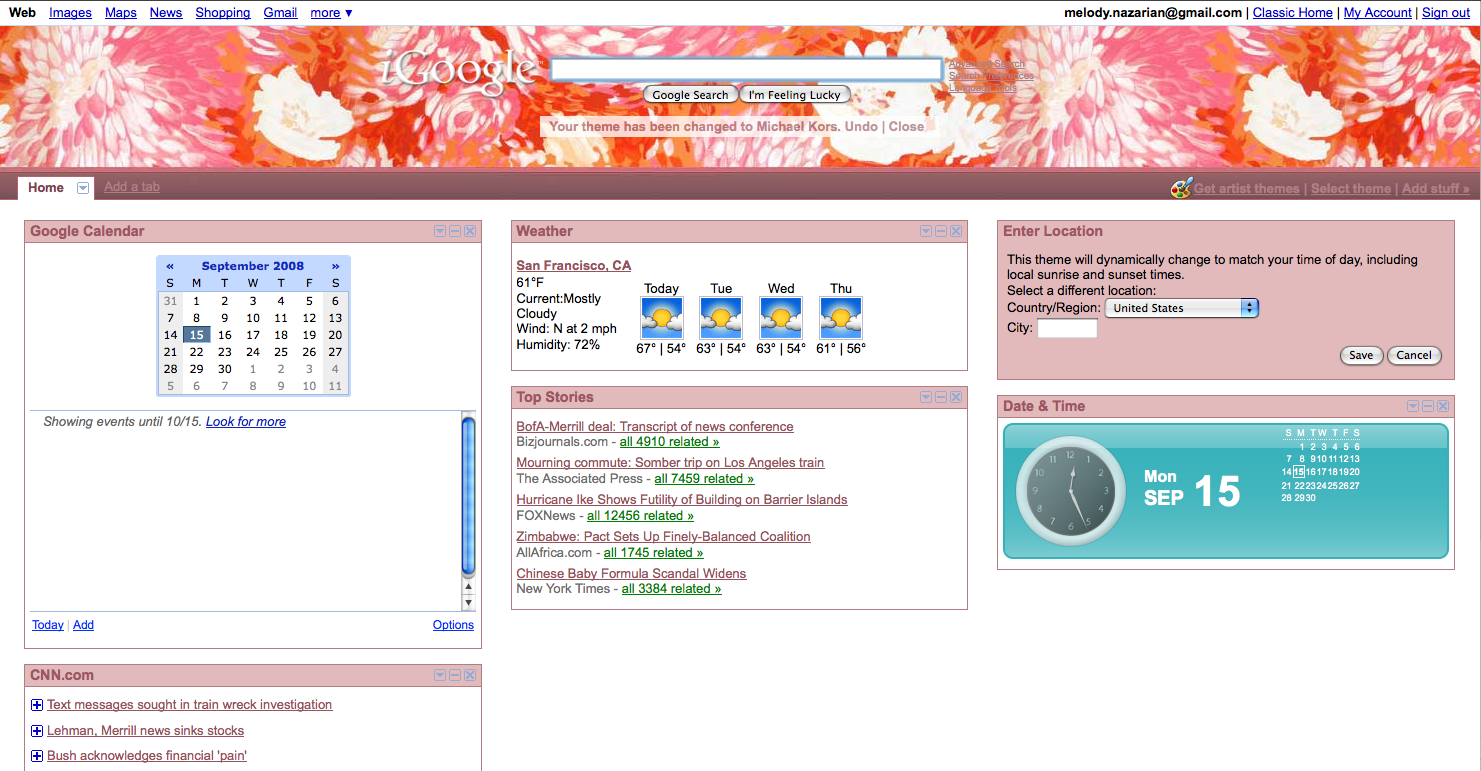Open the Date & Time gadget menu arrow
This screenshot has width=1481, height=771.
[1413, 406]
